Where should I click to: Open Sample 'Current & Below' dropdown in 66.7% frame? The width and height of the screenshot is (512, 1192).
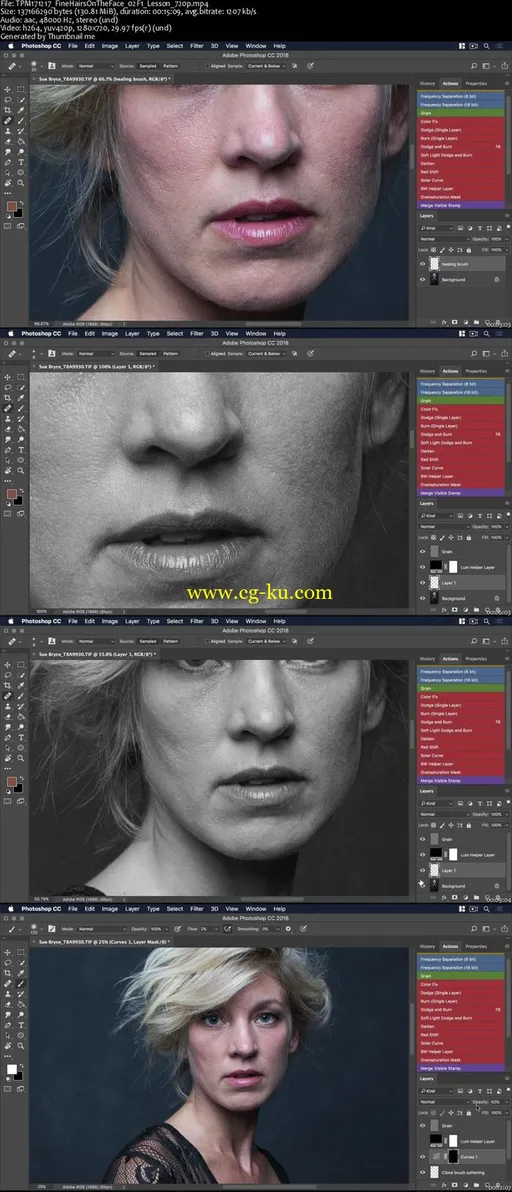267,66
